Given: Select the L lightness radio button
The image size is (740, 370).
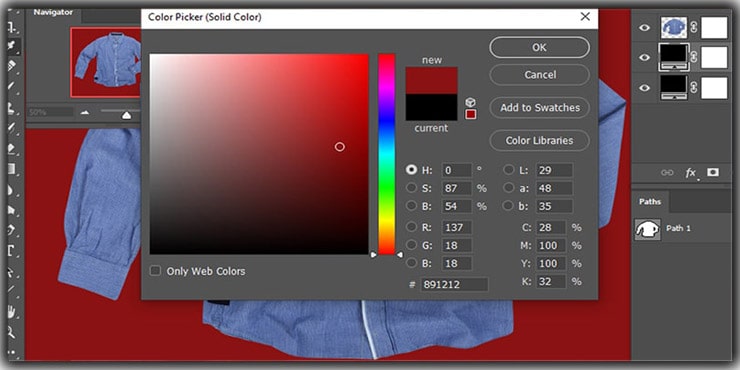Looking at the screenshot, I should coord(509,169).
